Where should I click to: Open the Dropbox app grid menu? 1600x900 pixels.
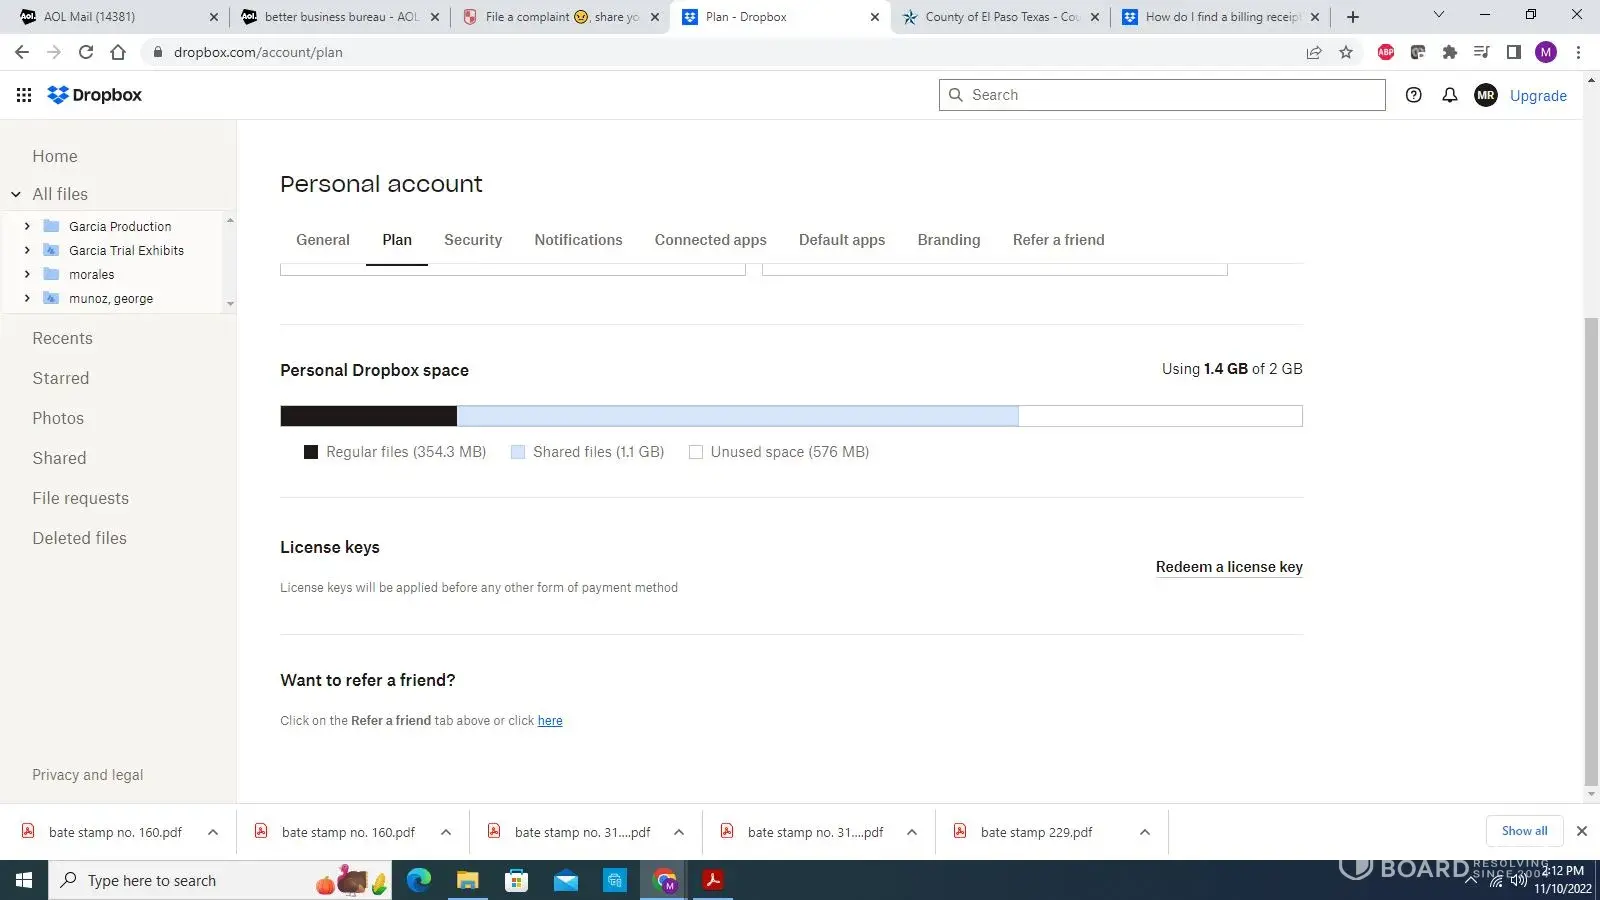pyautogui.click(x=24, y=95)
